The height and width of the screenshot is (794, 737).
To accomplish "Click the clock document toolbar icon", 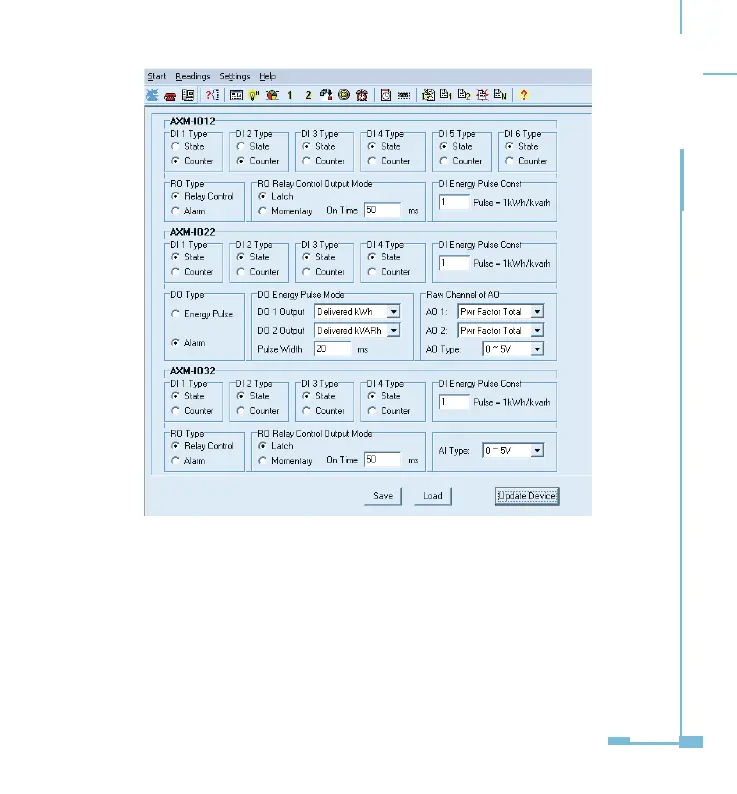I will pos(386,95).
